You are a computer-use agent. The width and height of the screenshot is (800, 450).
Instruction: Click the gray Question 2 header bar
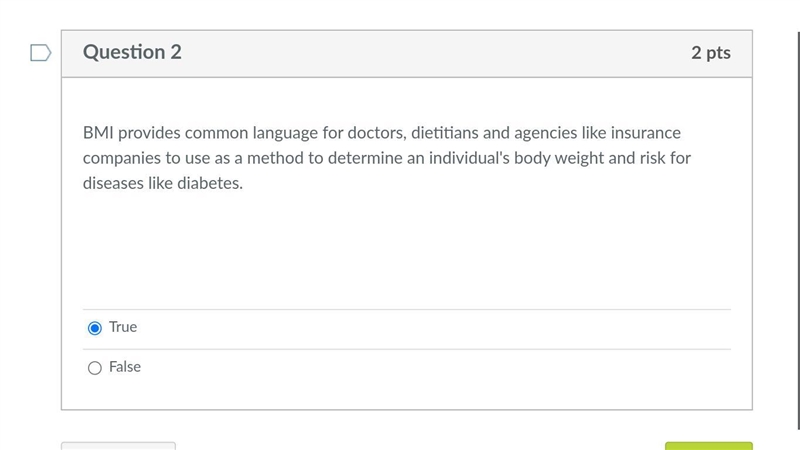[x=407, y=54]
